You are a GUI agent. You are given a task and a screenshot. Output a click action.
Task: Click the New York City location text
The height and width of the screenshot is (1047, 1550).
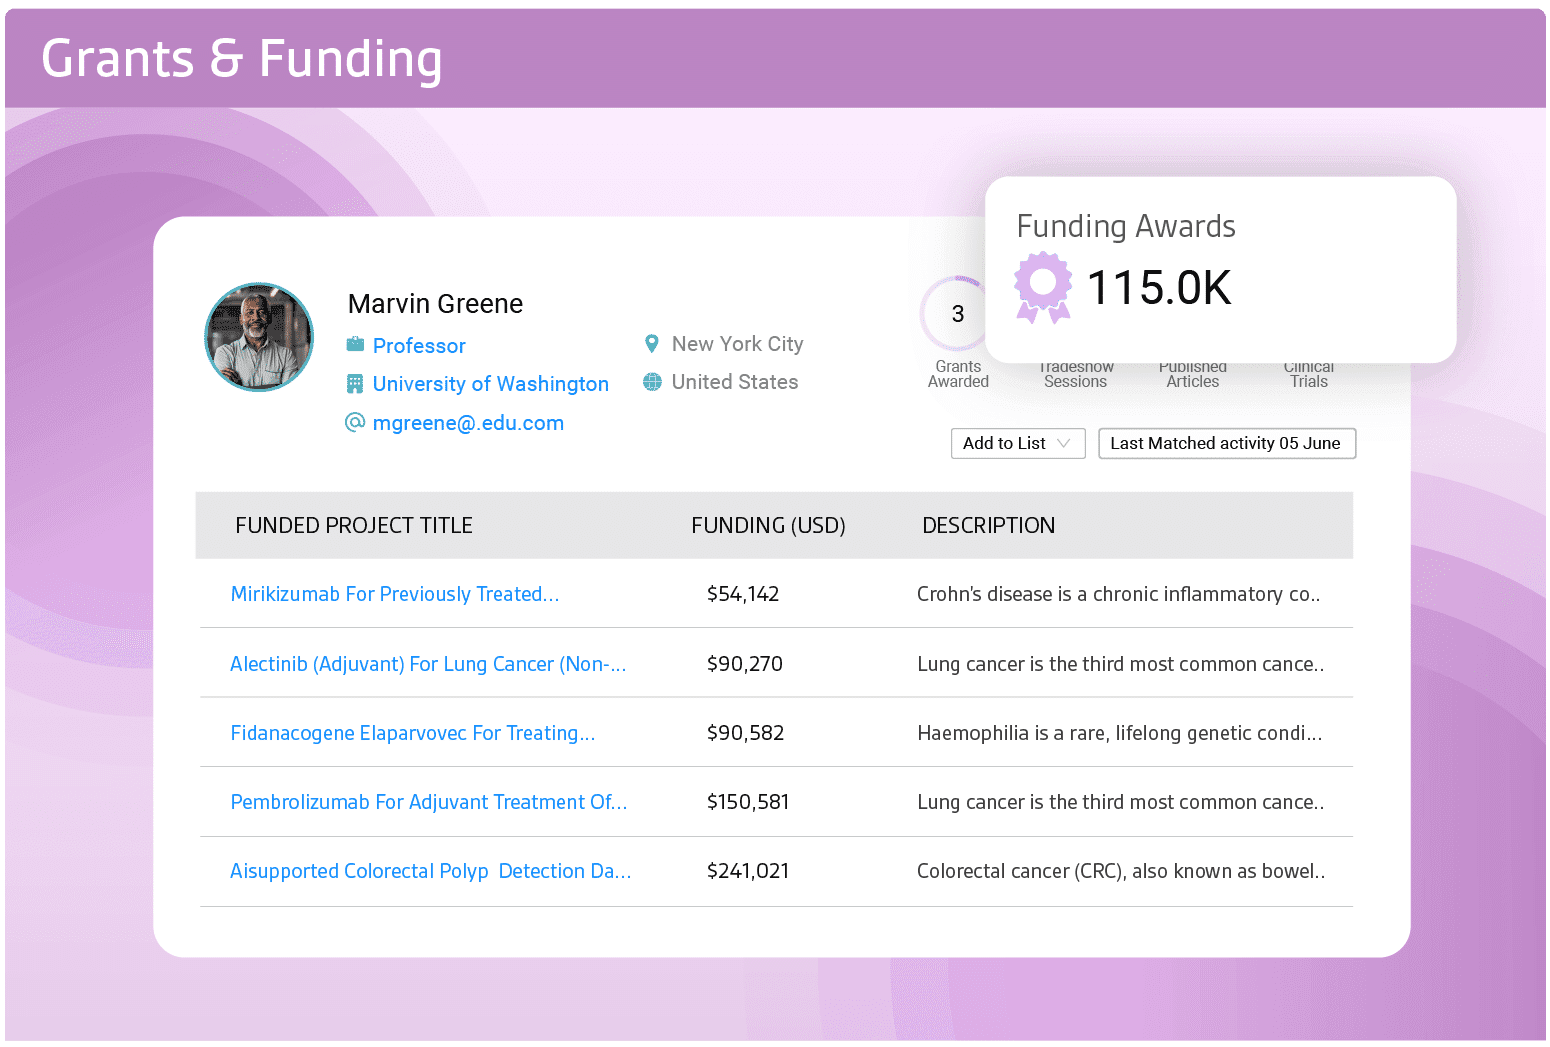click(737, 344)
